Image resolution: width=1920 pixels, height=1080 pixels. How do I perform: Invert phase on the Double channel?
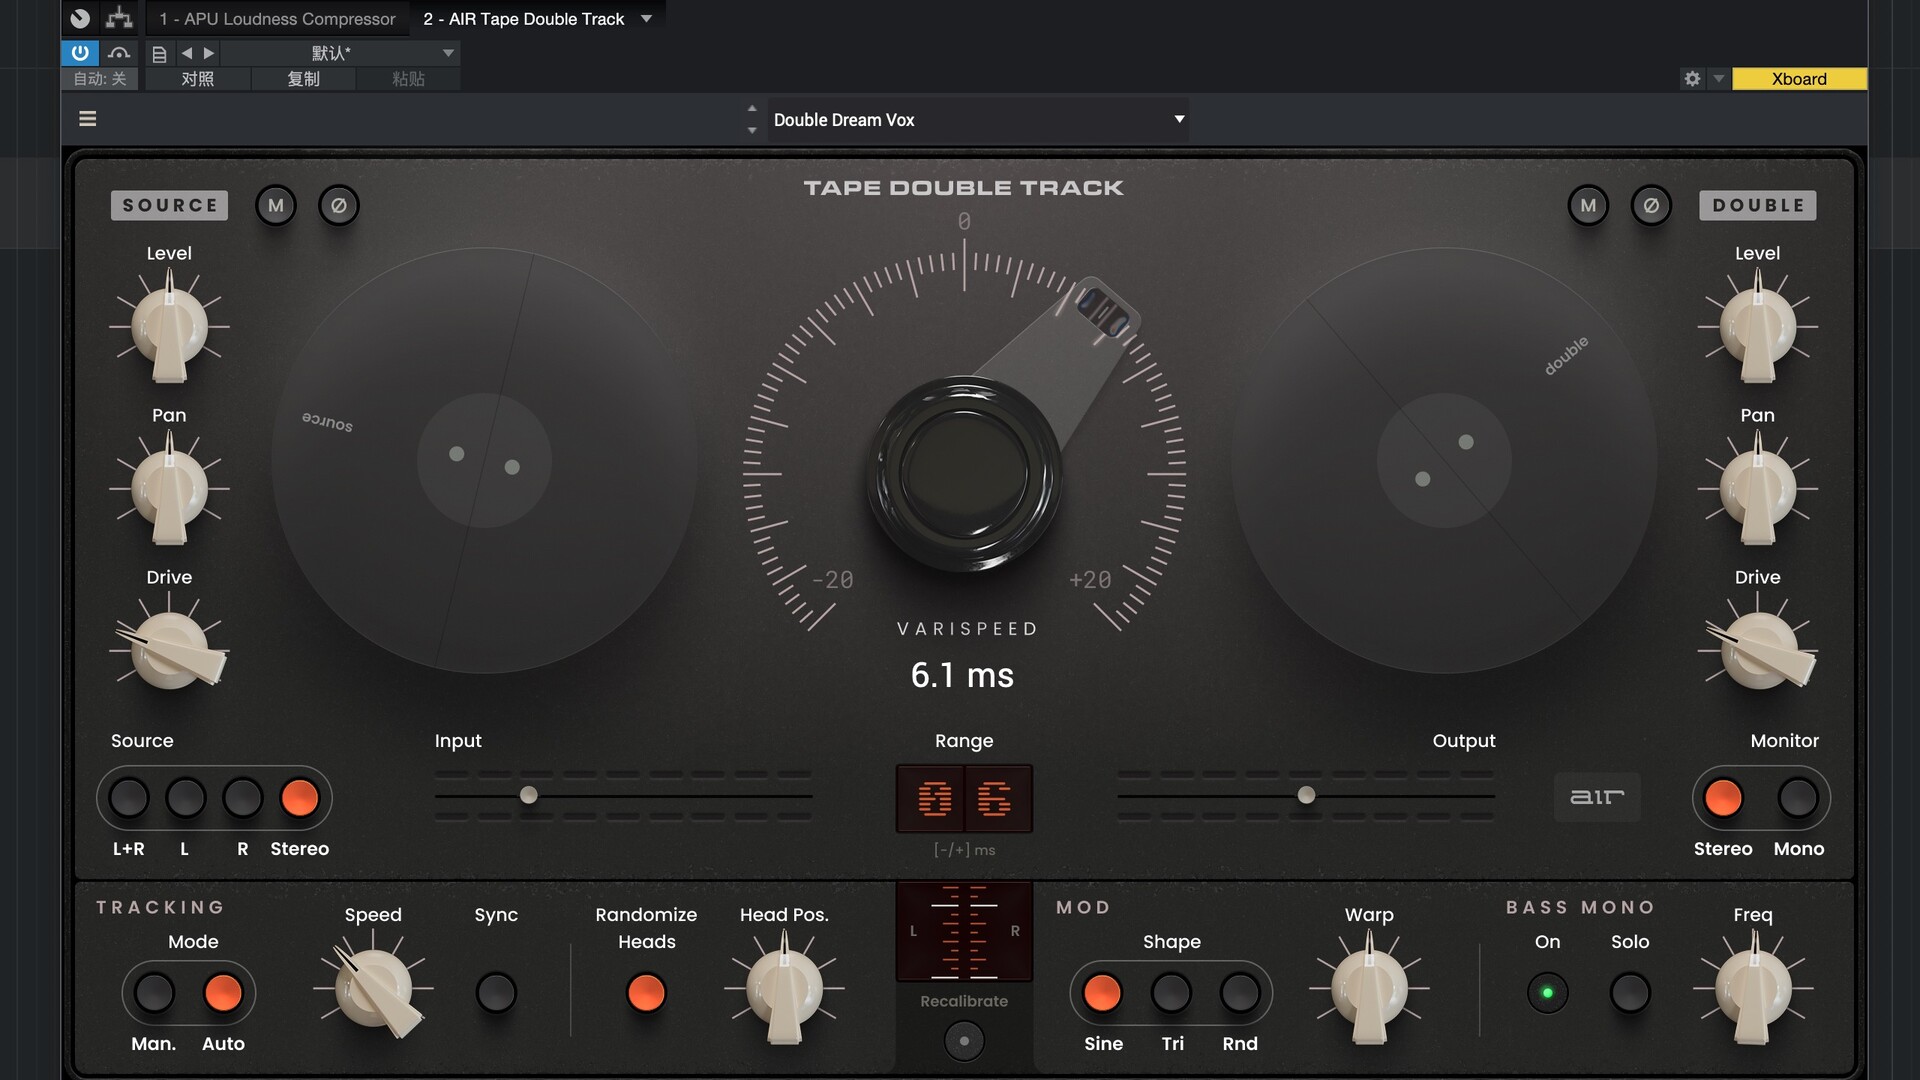point(1651,206)
